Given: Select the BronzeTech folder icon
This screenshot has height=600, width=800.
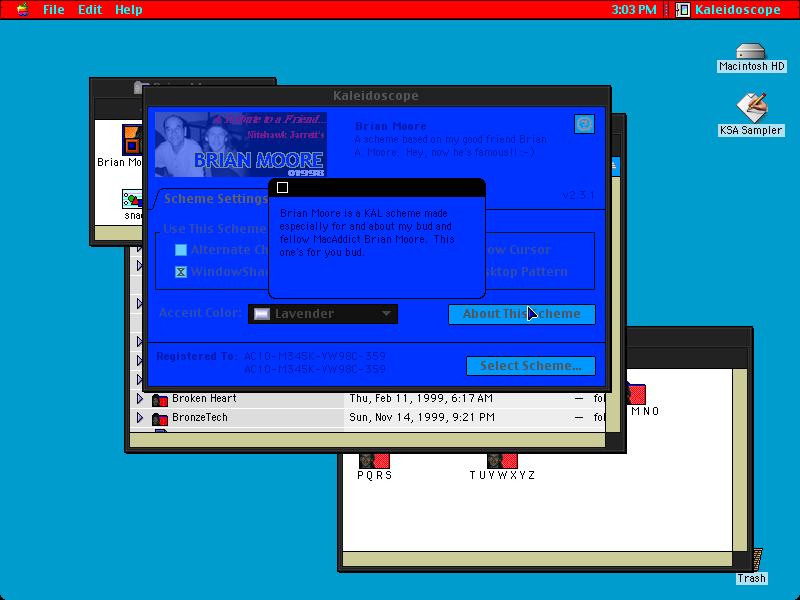Looking at the screenshot, I should coord(160,419).
